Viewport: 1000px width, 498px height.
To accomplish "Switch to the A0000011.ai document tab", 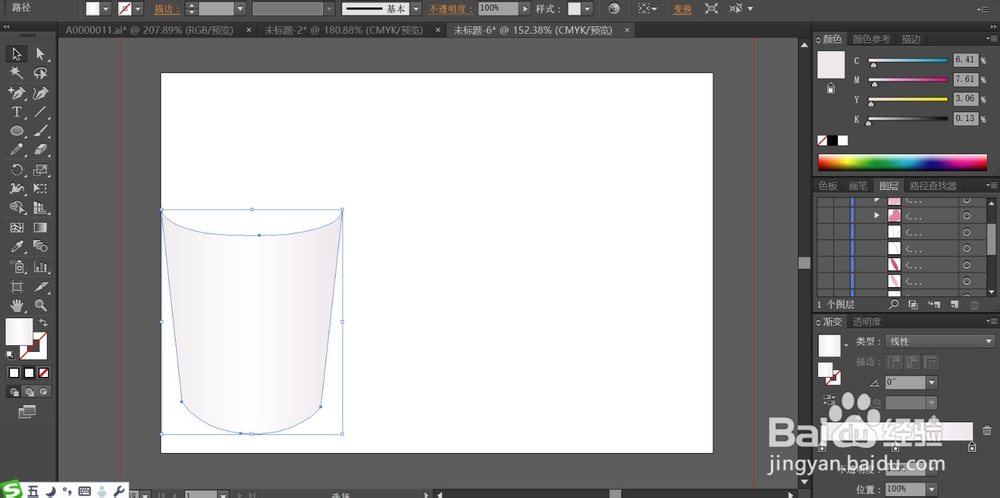I will coord(150,30).
